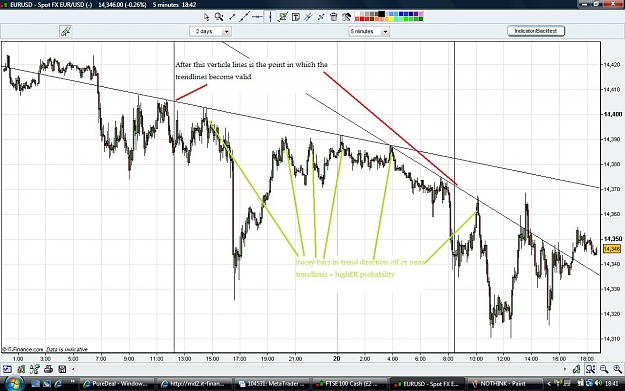Click the second icon in the bottom-left toolbar
Screen dimensions: 625x391
coord(21,369)
